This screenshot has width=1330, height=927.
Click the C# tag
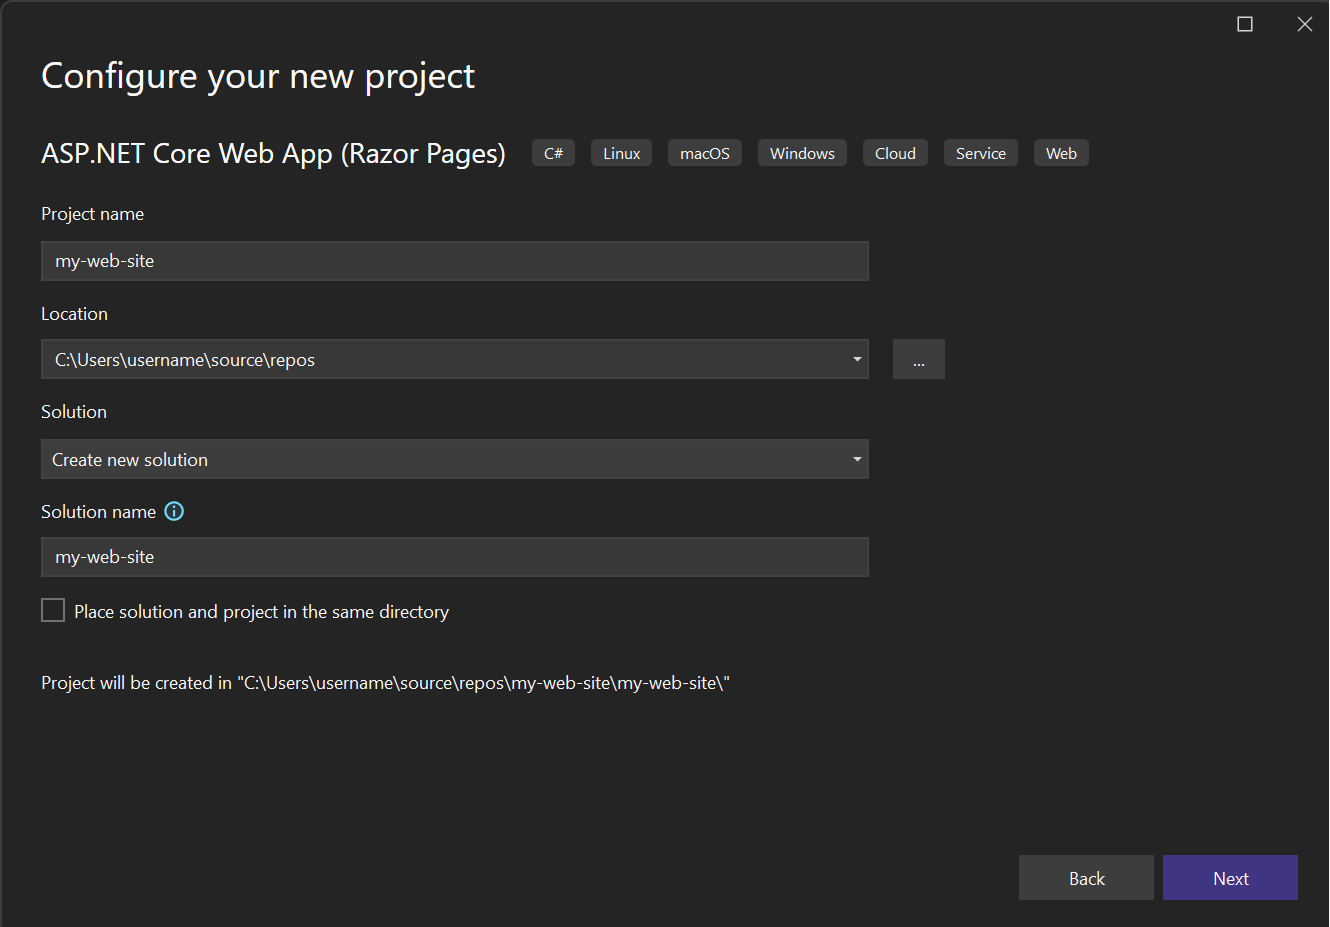(553, 153)
